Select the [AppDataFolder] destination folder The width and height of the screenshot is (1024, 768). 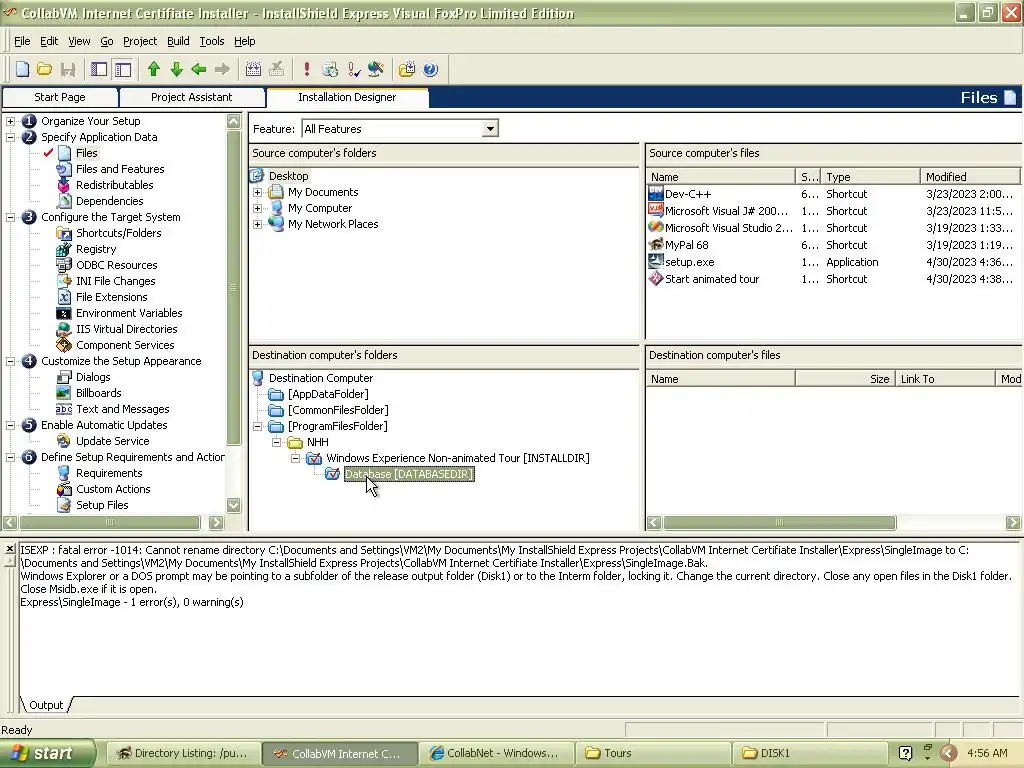click(328, 394)
